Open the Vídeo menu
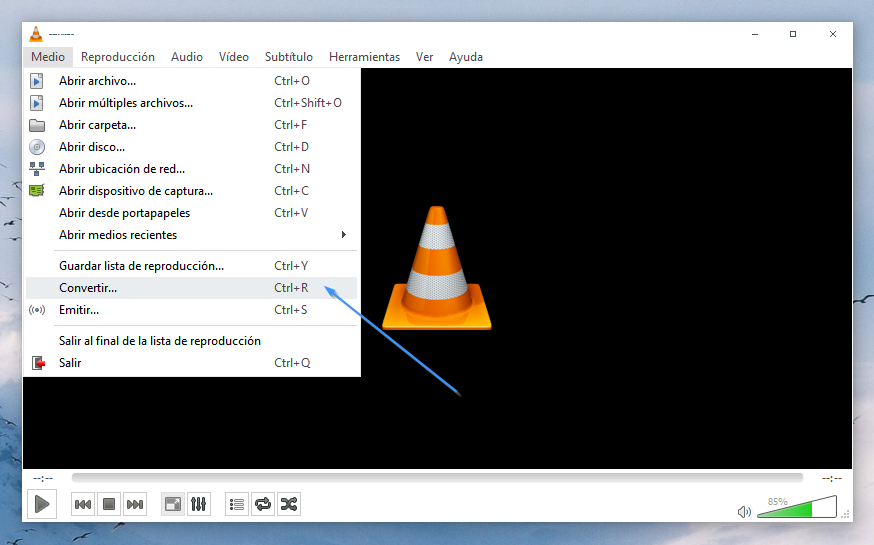 pos(234,57)
